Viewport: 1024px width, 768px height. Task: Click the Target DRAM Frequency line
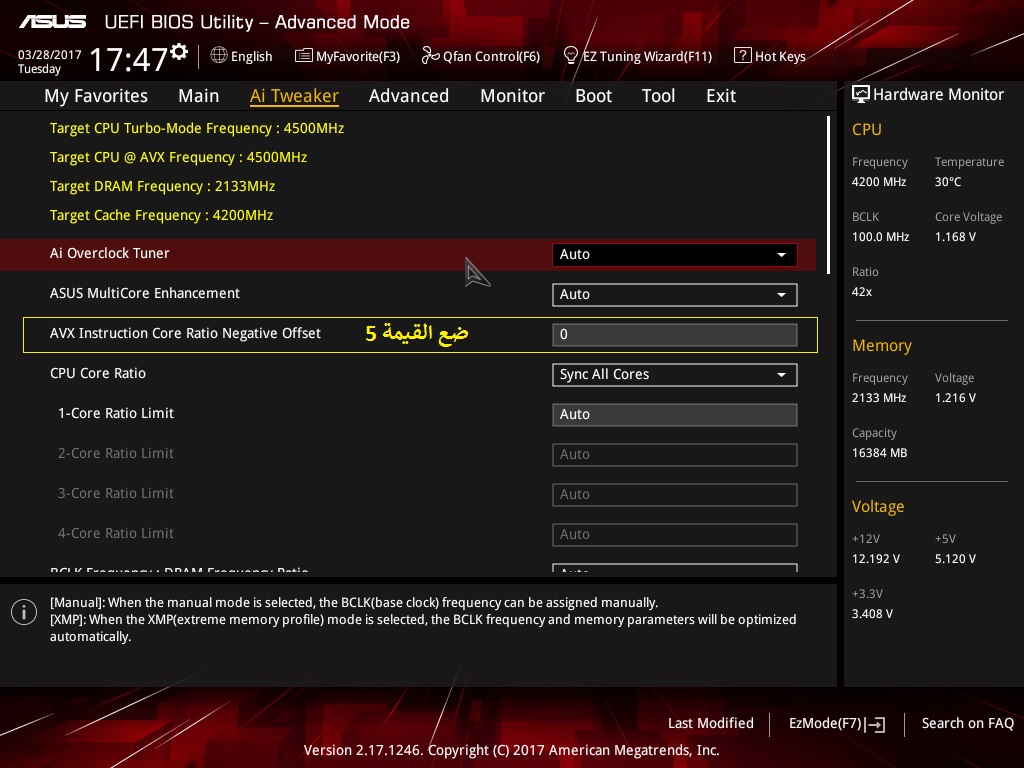pyautogui.click(x=163, y=186)
